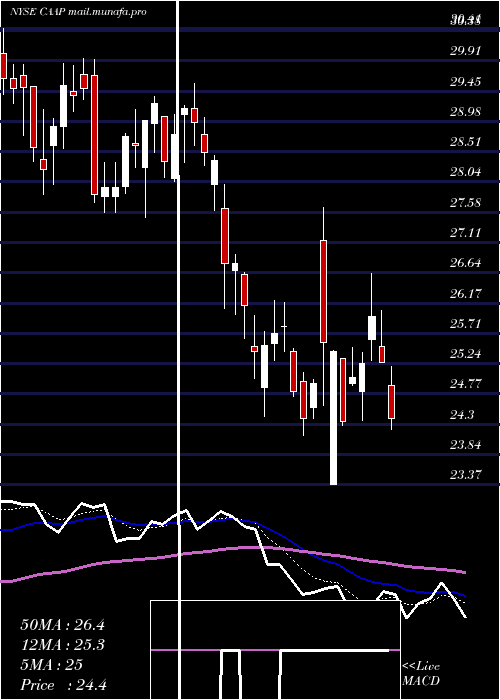Viewport: 500px width, 700px height.
Task: Select the Price : 24.4 readout
Action: (x=63, y=685)
